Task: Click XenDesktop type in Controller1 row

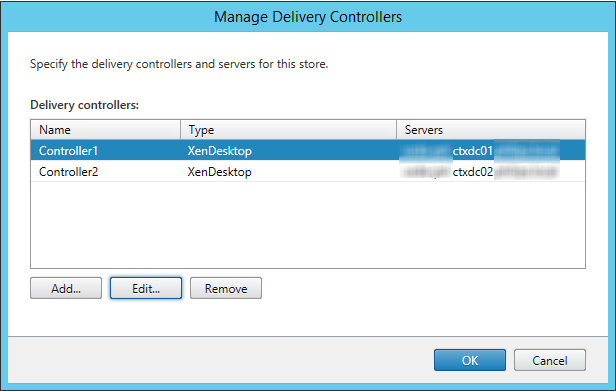Action: click(x=220, y=151)
